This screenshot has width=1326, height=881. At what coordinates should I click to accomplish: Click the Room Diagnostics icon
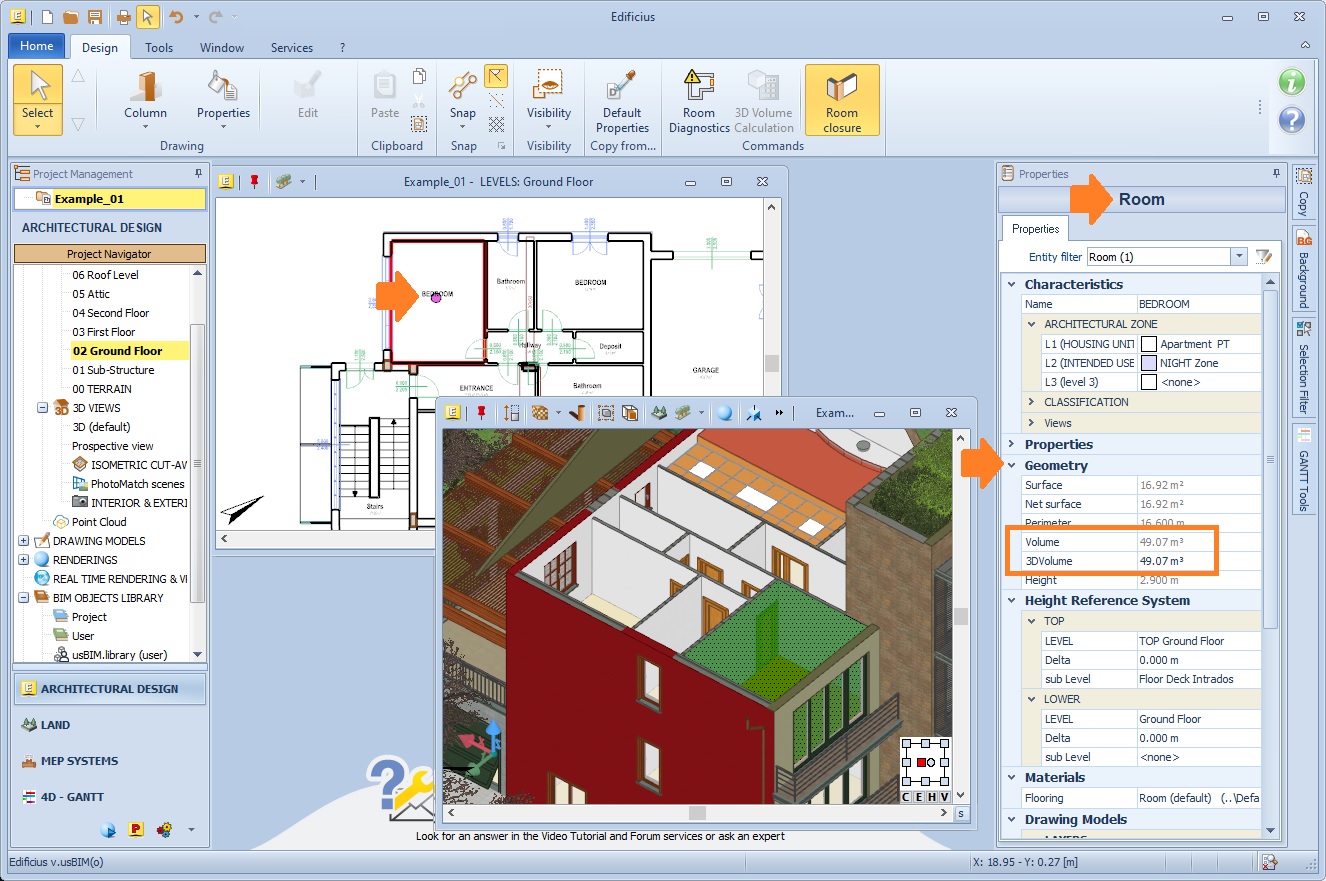[x=699, y=87]
